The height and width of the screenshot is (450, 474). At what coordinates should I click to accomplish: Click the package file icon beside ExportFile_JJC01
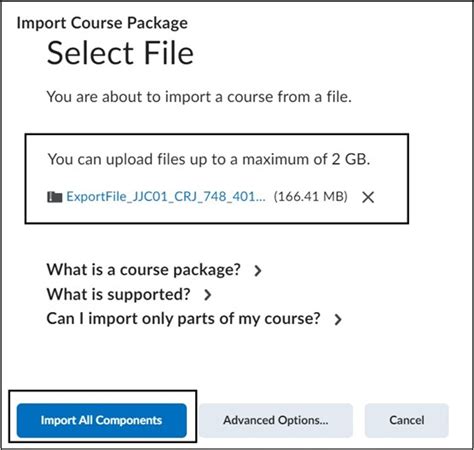click(55, 197)
